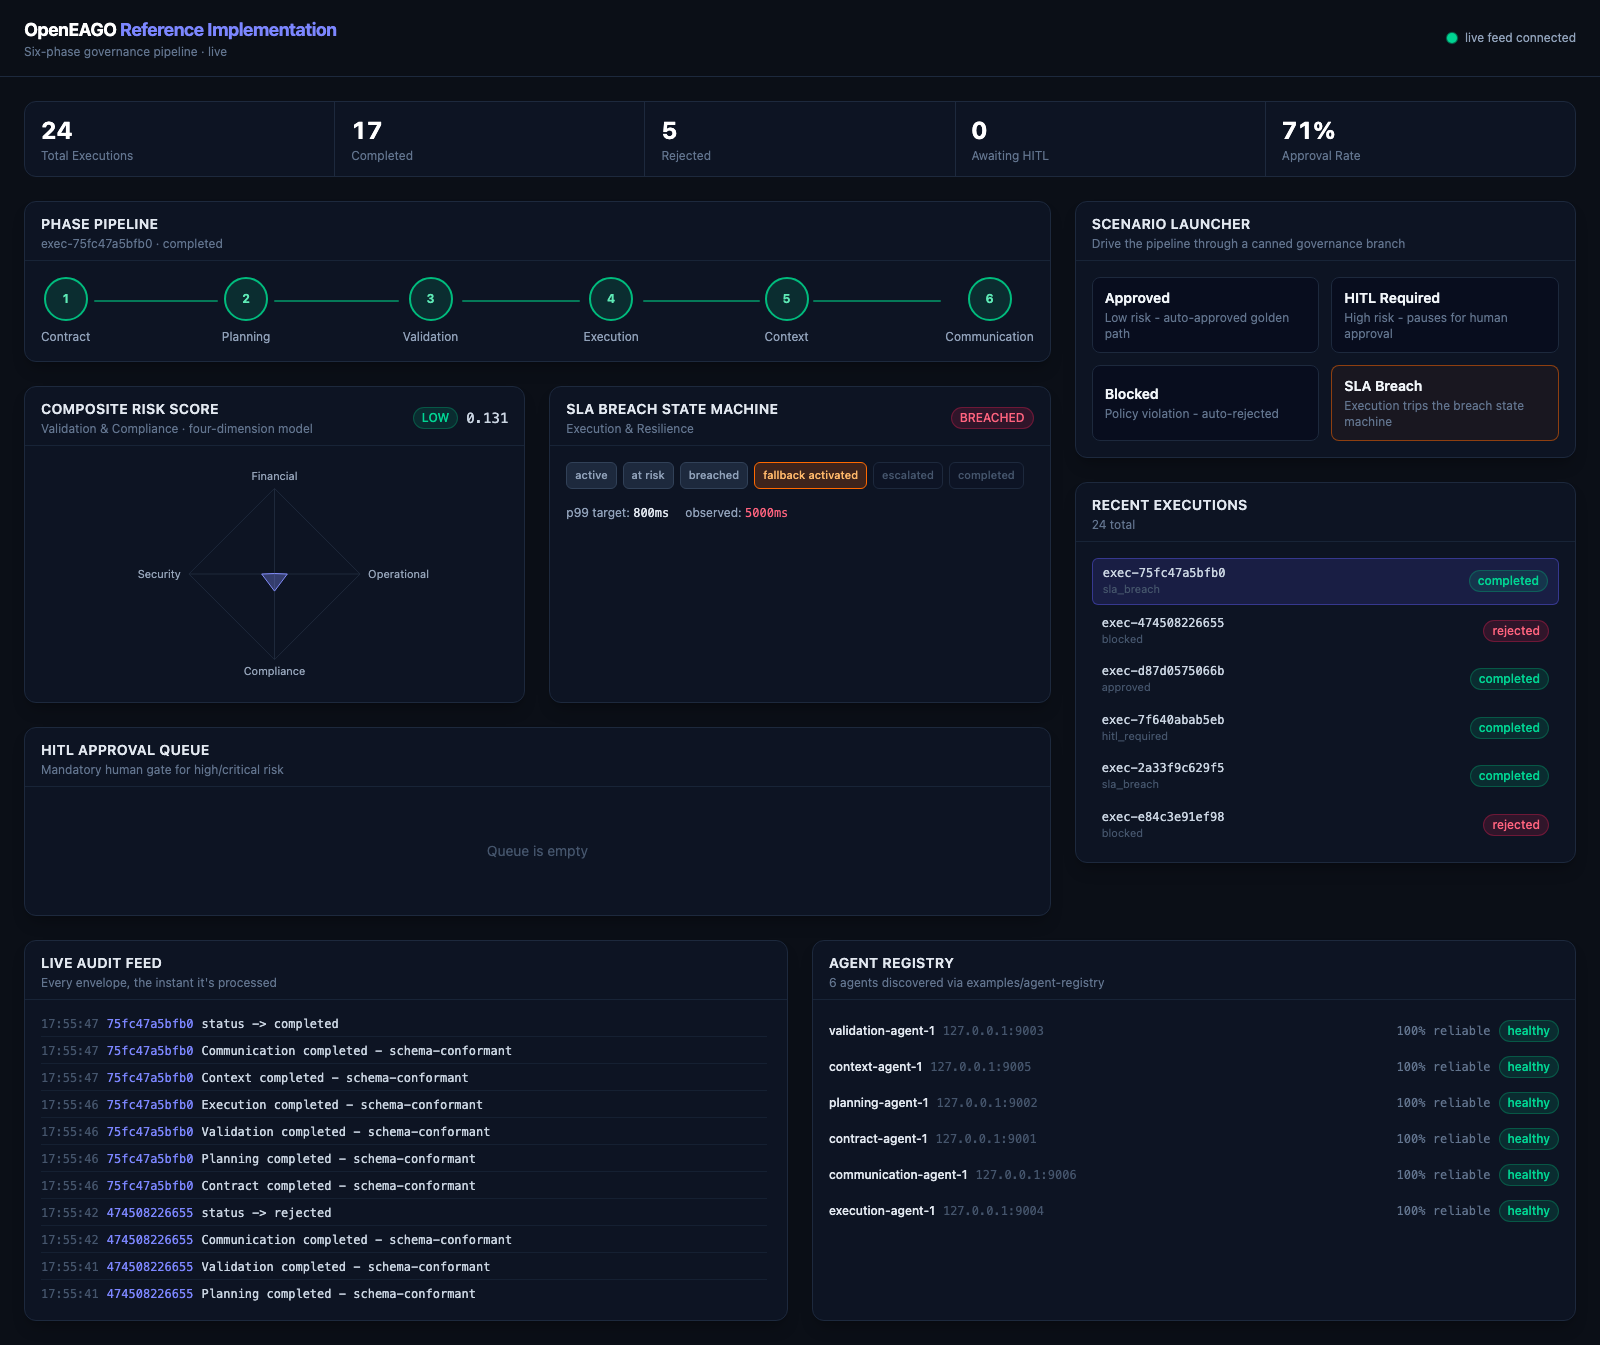Click the 'escalated' state chip

(x=908, y=476)
